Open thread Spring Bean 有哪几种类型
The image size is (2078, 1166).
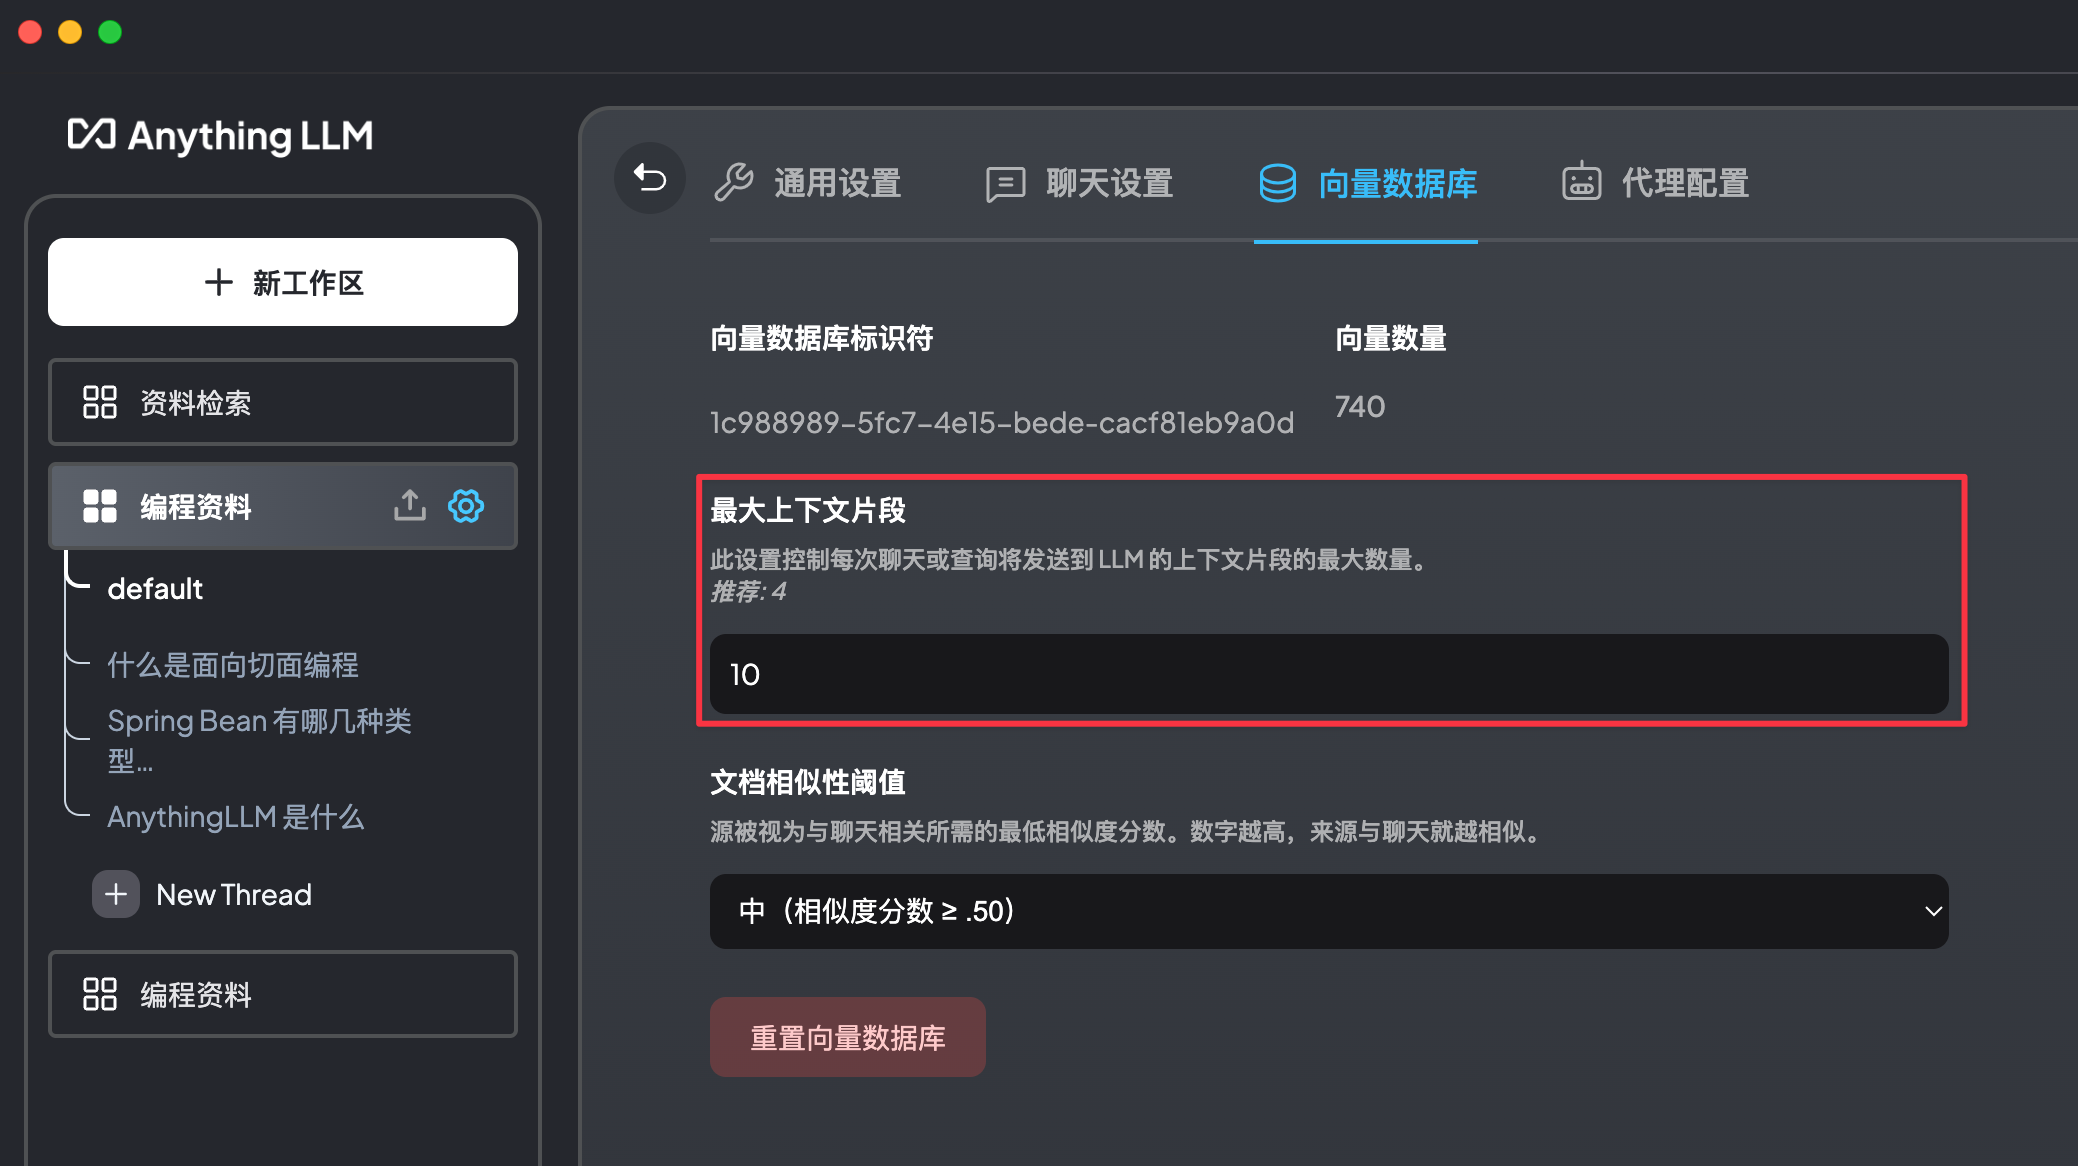[260, 740]
